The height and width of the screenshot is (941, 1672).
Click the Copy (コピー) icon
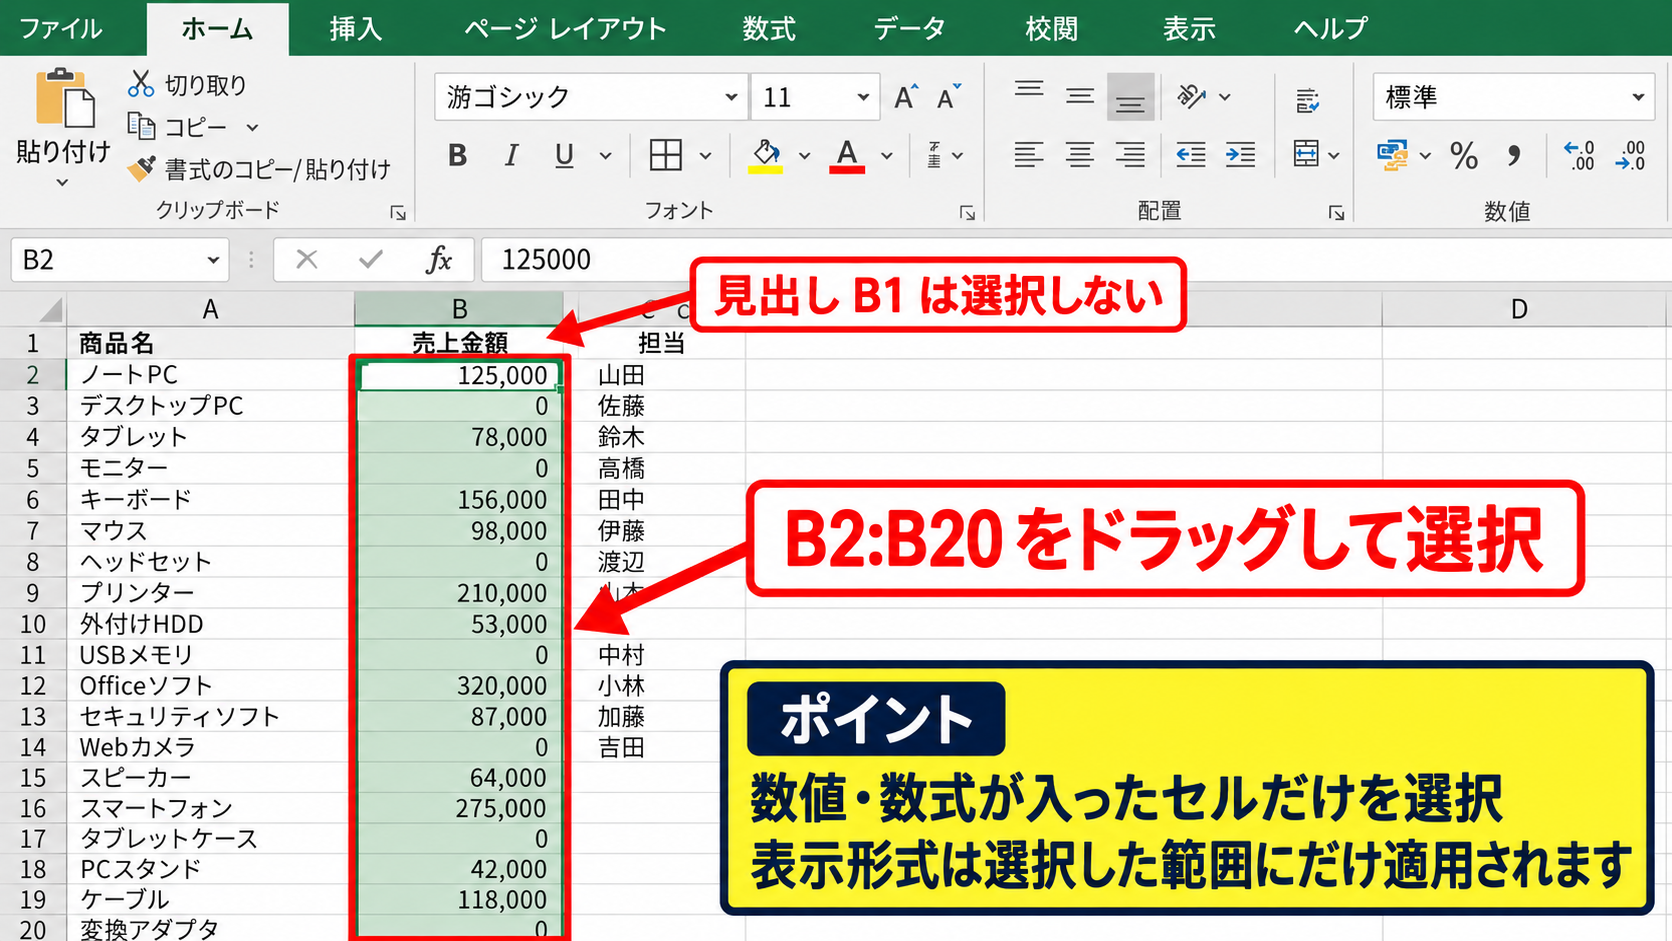click(141, 127)
